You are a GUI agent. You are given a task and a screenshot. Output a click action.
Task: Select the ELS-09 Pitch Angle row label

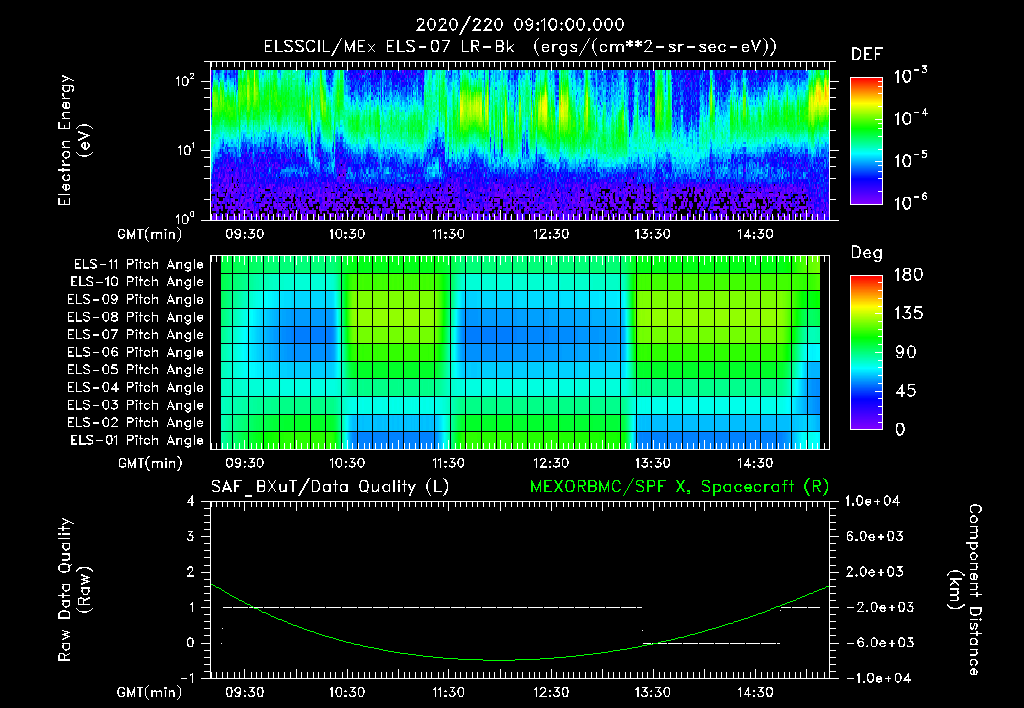pyautogui.click(x=136, y=300)
